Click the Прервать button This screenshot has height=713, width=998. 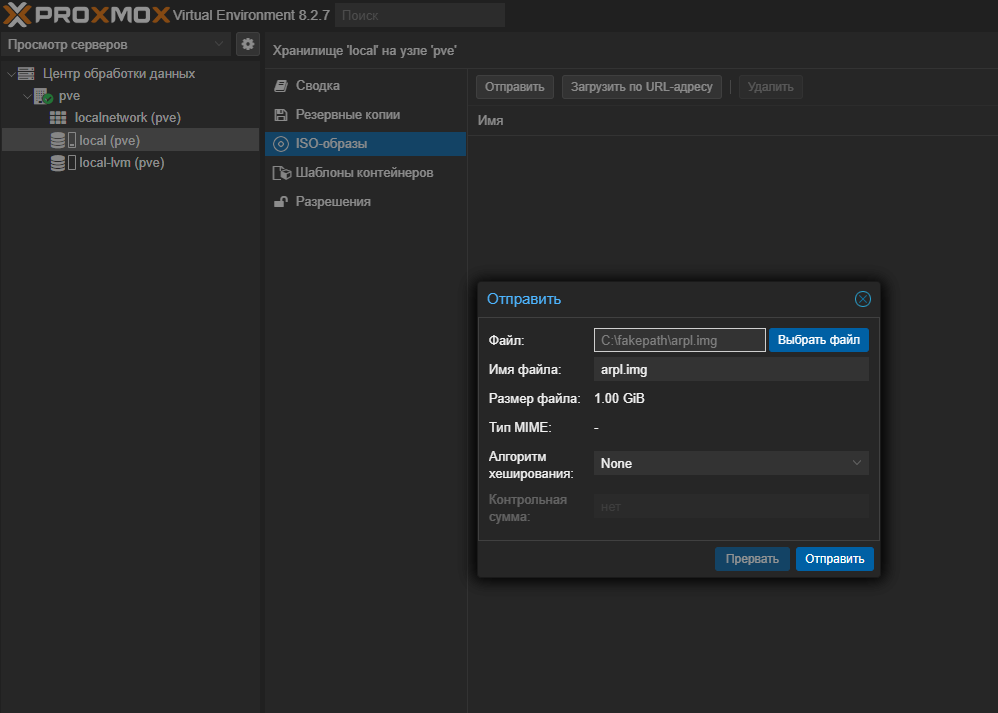pyautogui.click(x=752, y=559)
